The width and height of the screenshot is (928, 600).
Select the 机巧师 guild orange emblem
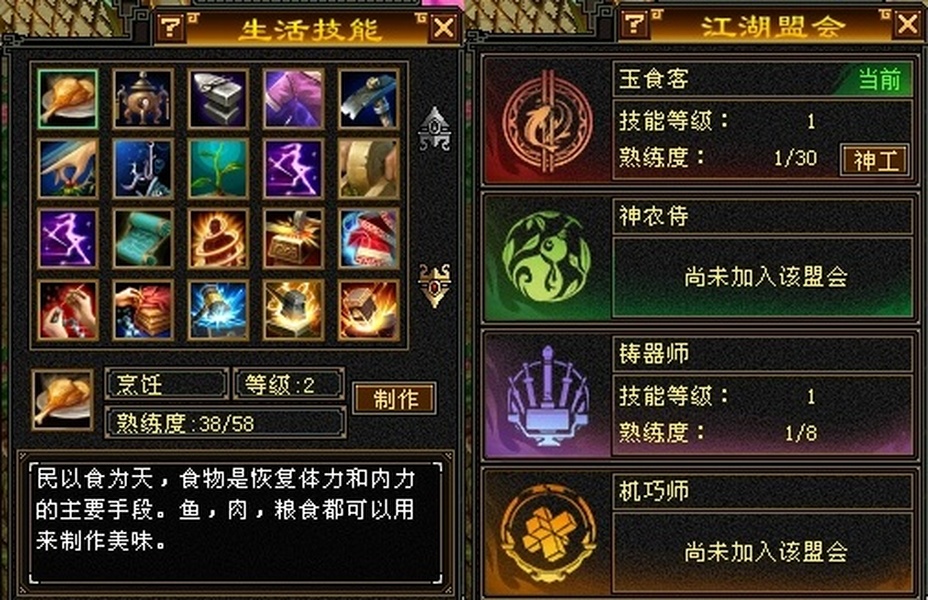tap(547, 533)
